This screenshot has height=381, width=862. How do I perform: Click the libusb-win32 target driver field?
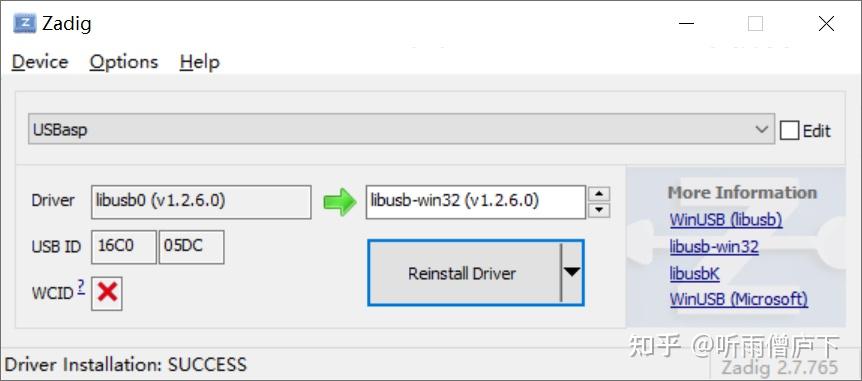(476, 202)
